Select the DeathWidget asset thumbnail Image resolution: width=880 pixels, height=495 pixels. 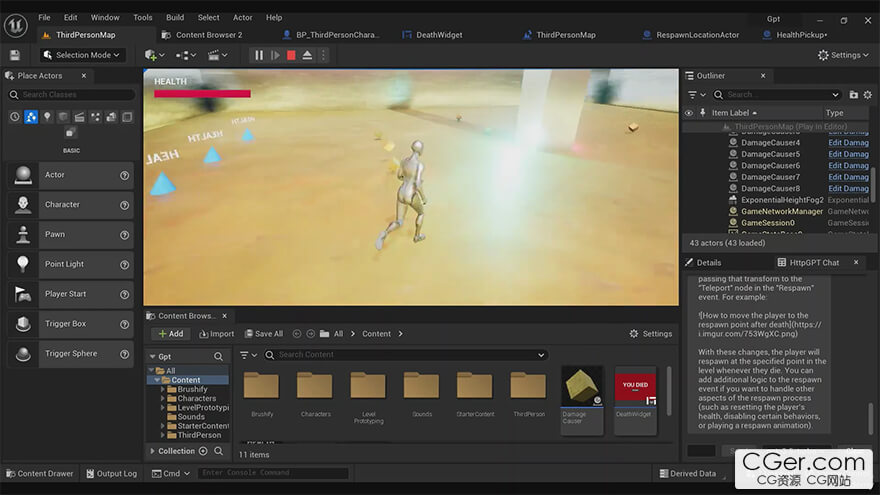pyautogui.click(x=635, y=400)
